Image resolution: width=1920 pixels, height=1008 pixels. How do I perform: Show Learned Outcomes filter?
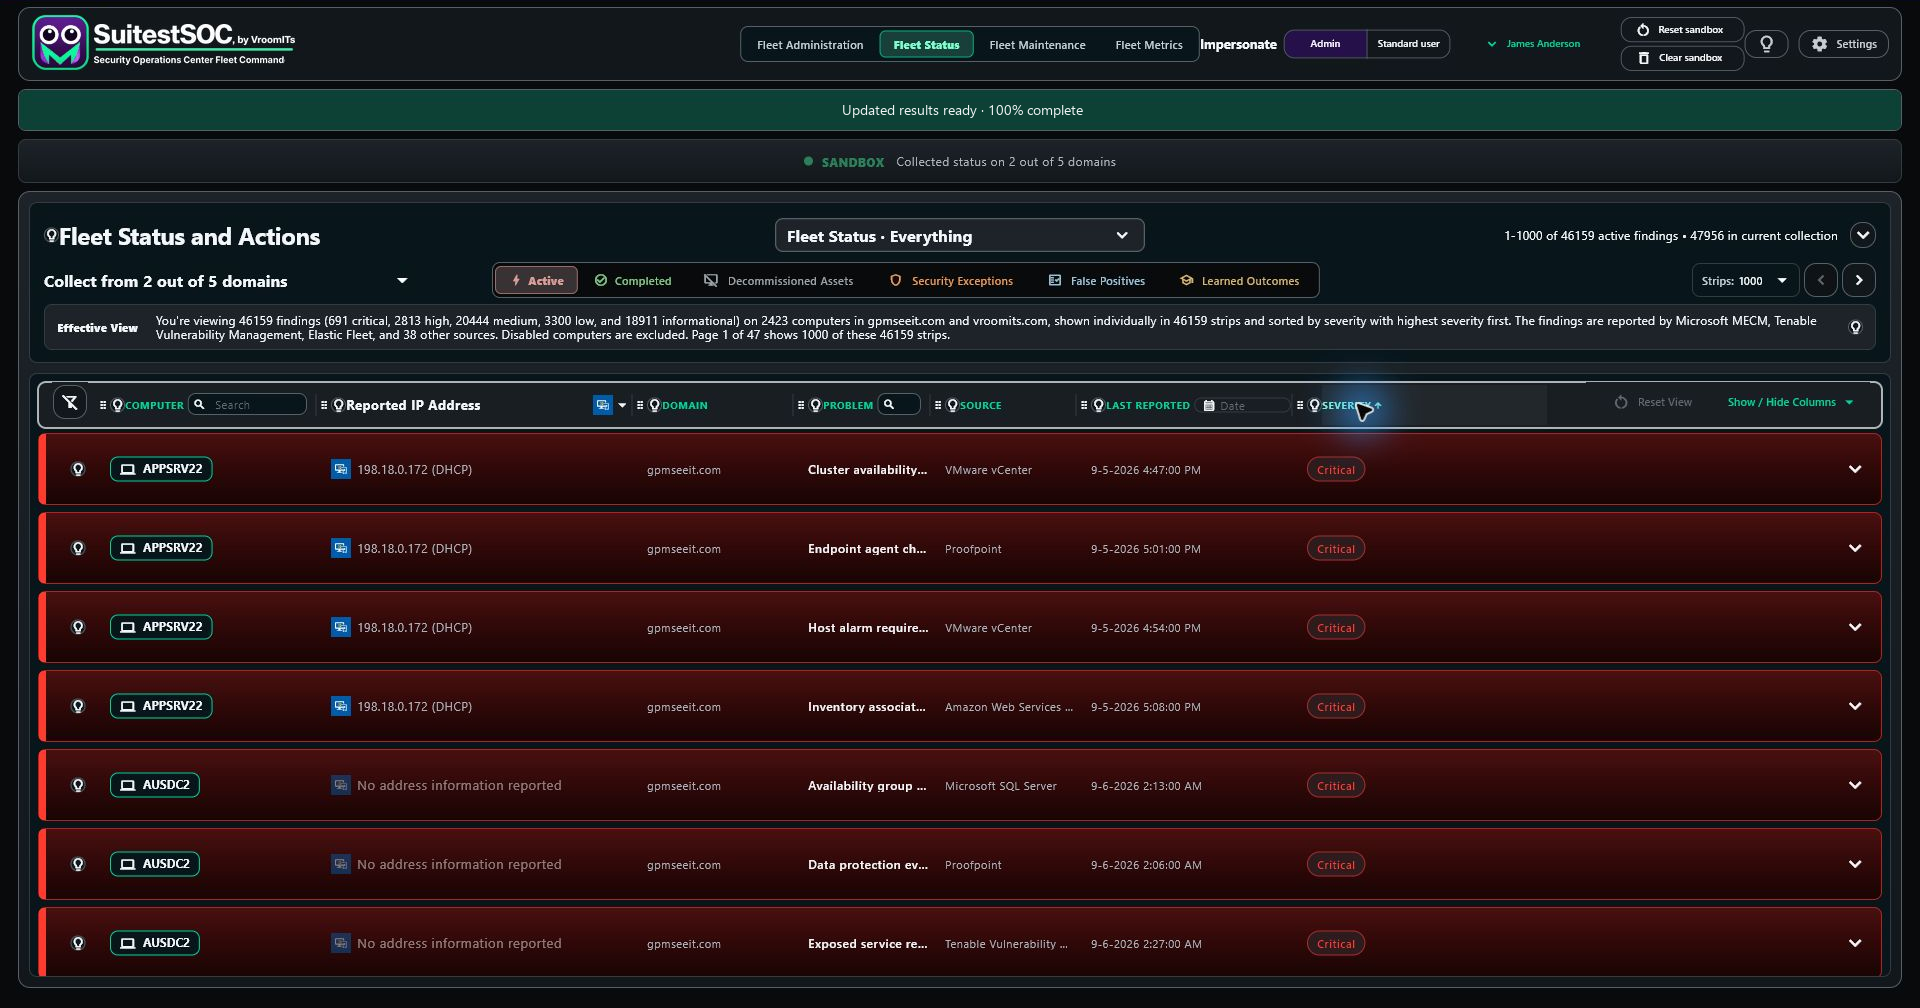coord(1240,281)
